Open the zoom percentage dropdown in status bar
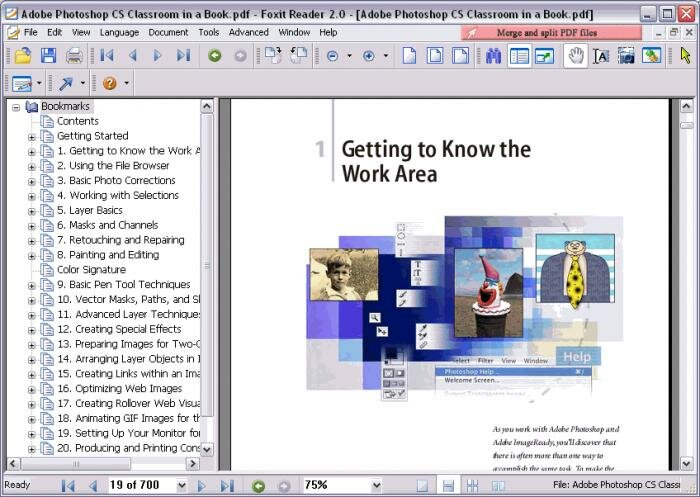700x497 pixels. [376, 485]
